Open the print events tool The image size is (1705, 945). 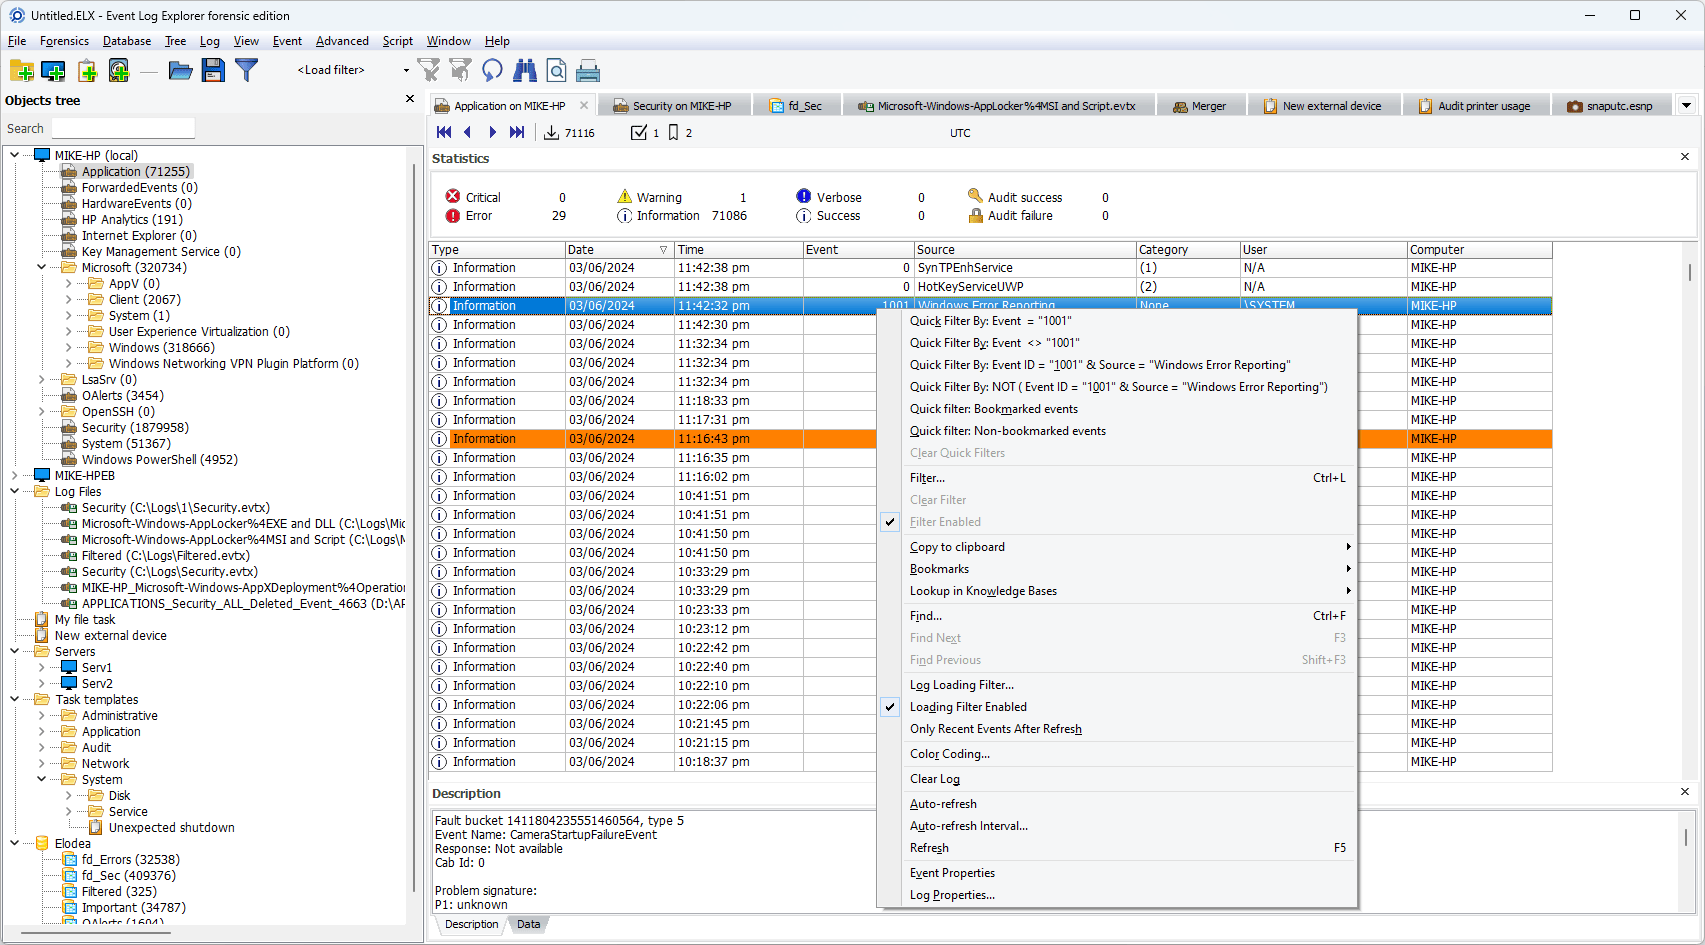588,70
